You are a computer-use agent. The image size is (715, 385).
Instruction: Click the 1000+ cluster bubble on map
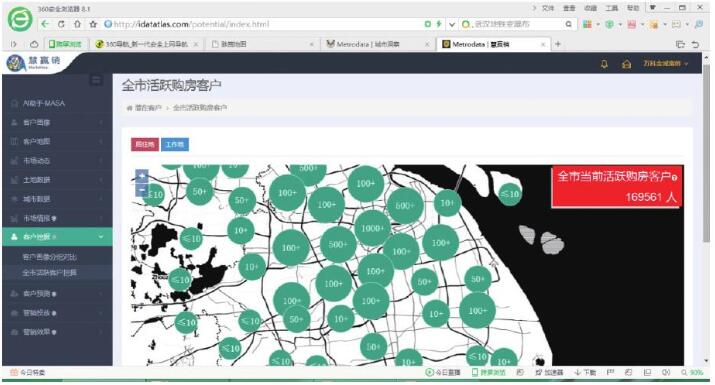pyautogui.click(x=373, y=228)
